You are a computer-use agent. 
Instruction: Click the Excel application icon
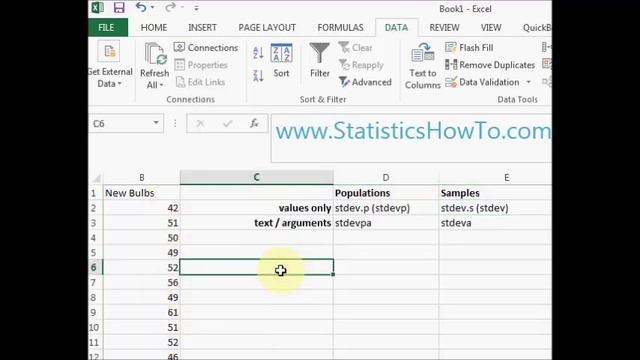(x=97, y=8)
